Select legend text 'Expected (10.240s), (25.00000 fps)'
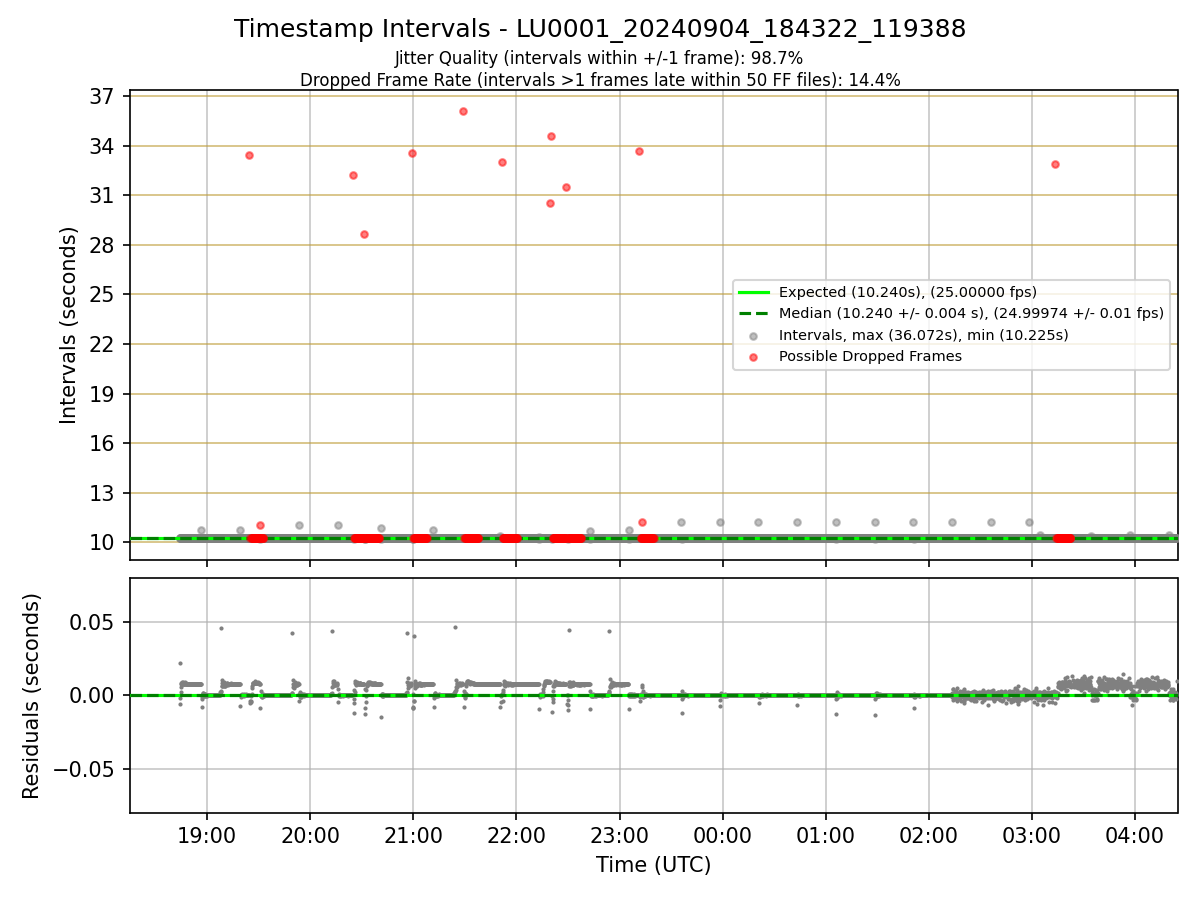Viewport: 1200px width, 900px height. [x=908, y=293]
